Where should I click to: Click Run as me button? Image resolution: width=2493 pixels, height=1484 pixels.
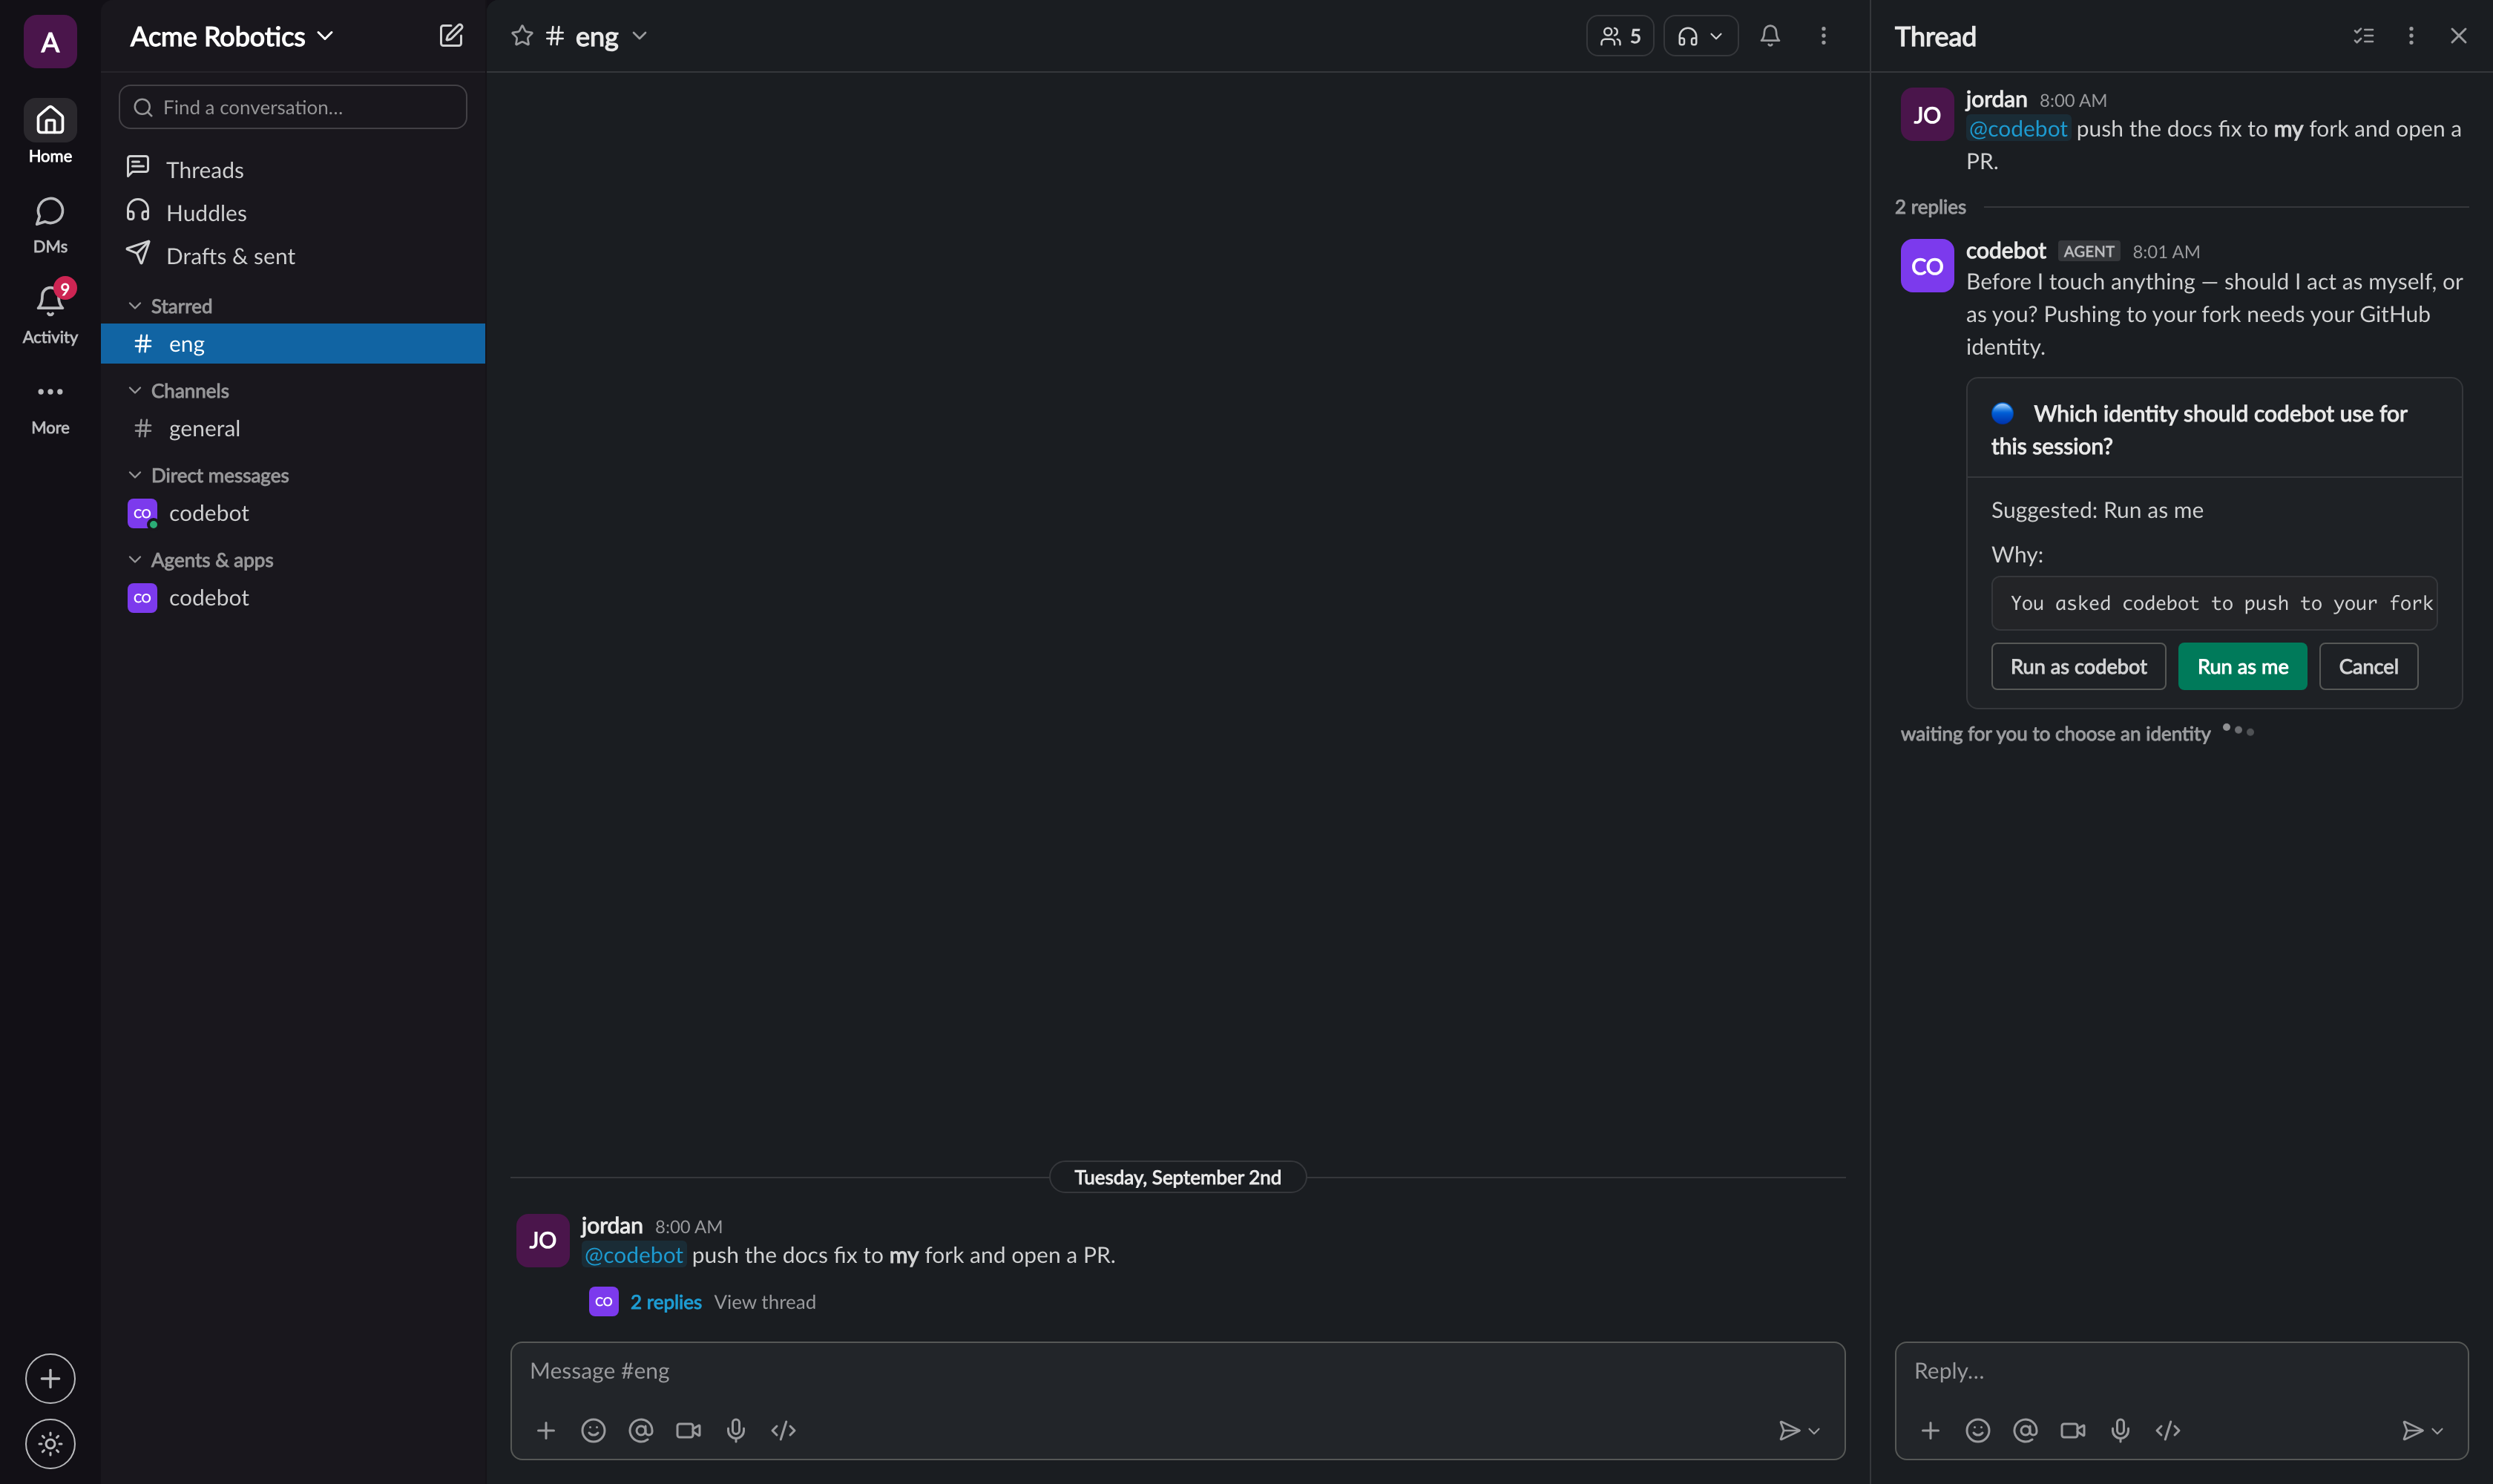2242,666
